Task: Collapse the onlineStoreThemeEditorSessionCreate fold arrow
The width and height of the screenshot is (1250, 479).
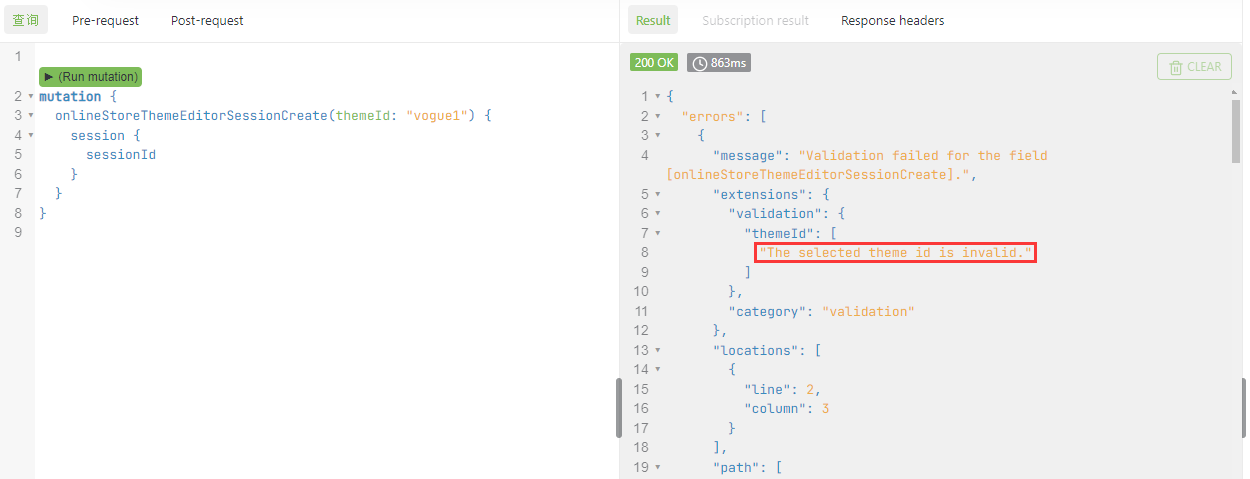Action: point(30,116)
